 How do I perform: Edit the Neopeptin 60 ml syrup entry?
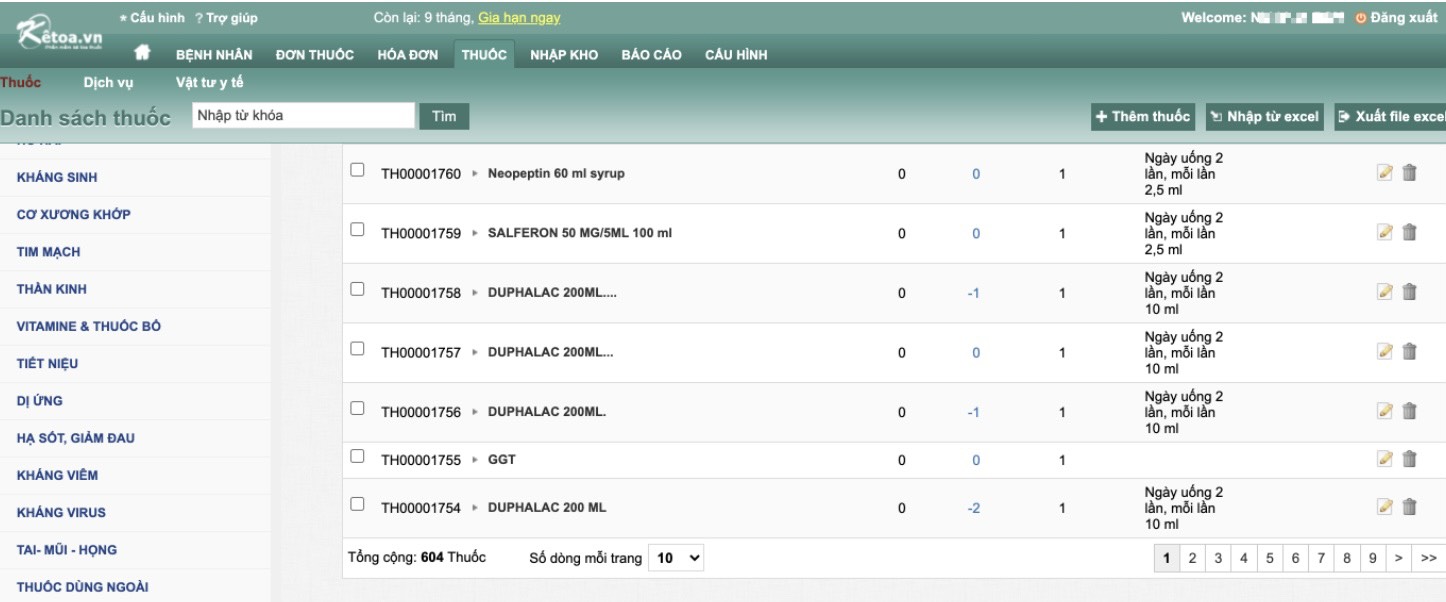(x=1385, y=173)
